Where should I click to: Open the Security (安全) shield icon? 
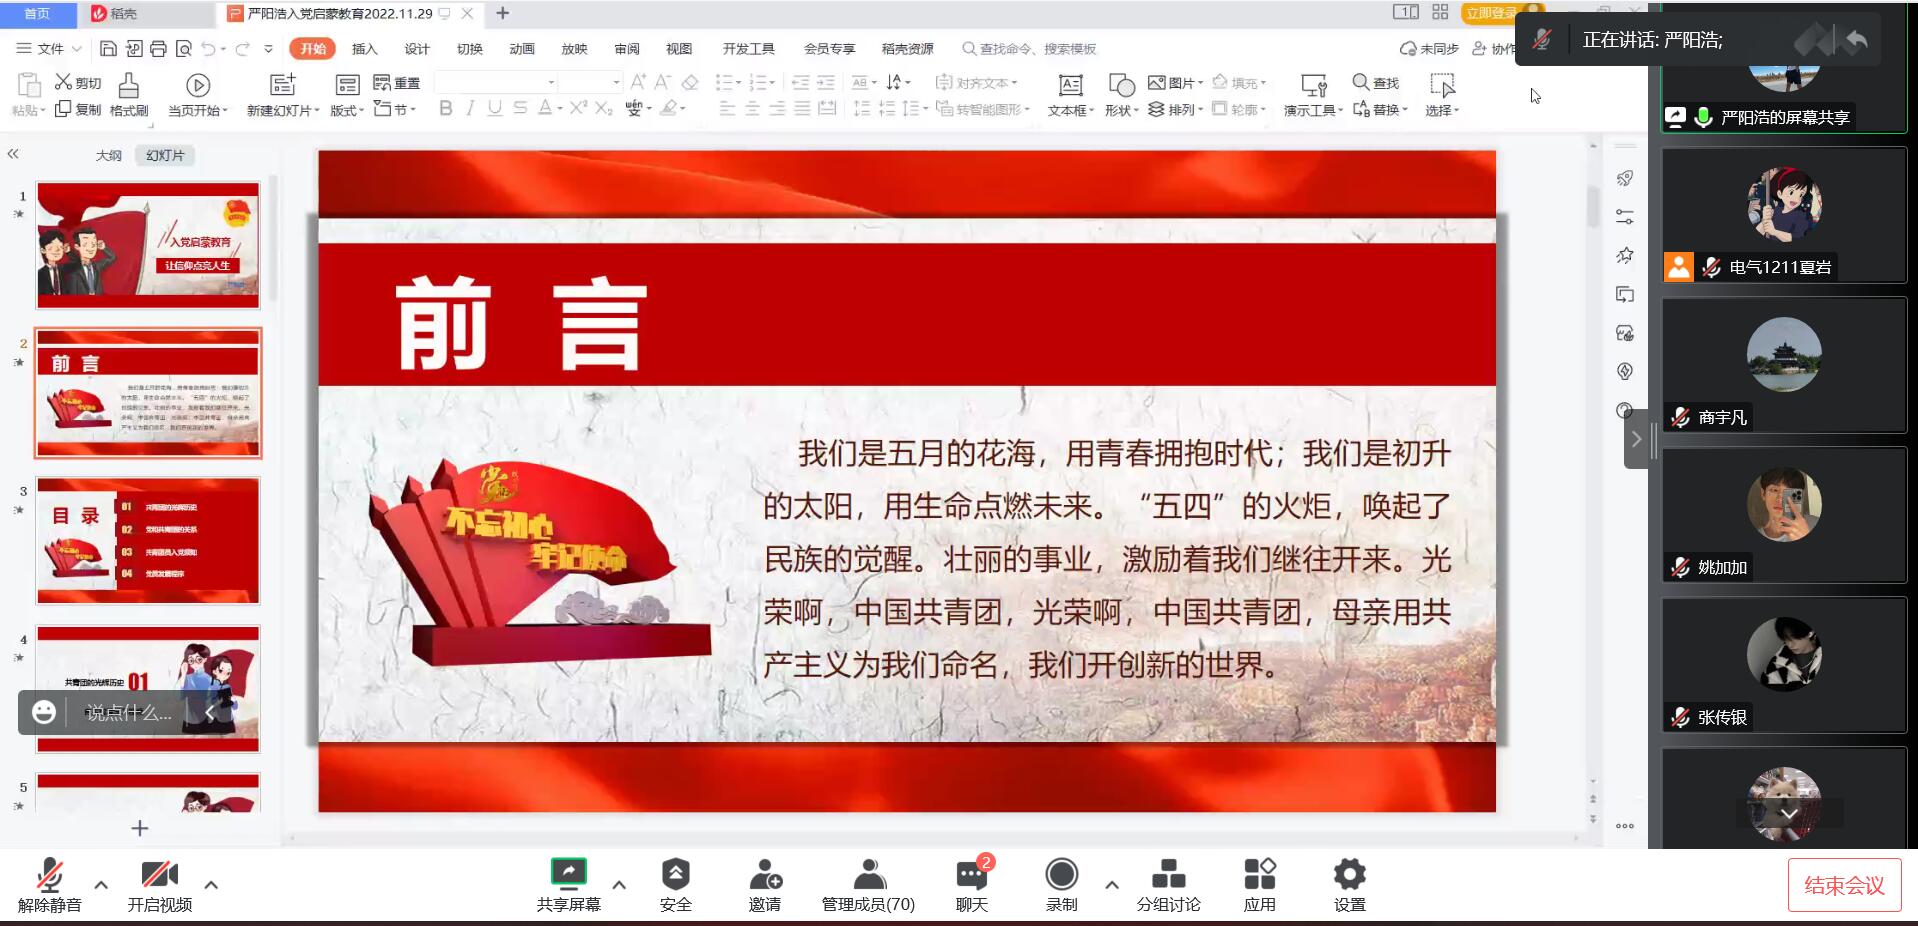[x=675, y=875]
